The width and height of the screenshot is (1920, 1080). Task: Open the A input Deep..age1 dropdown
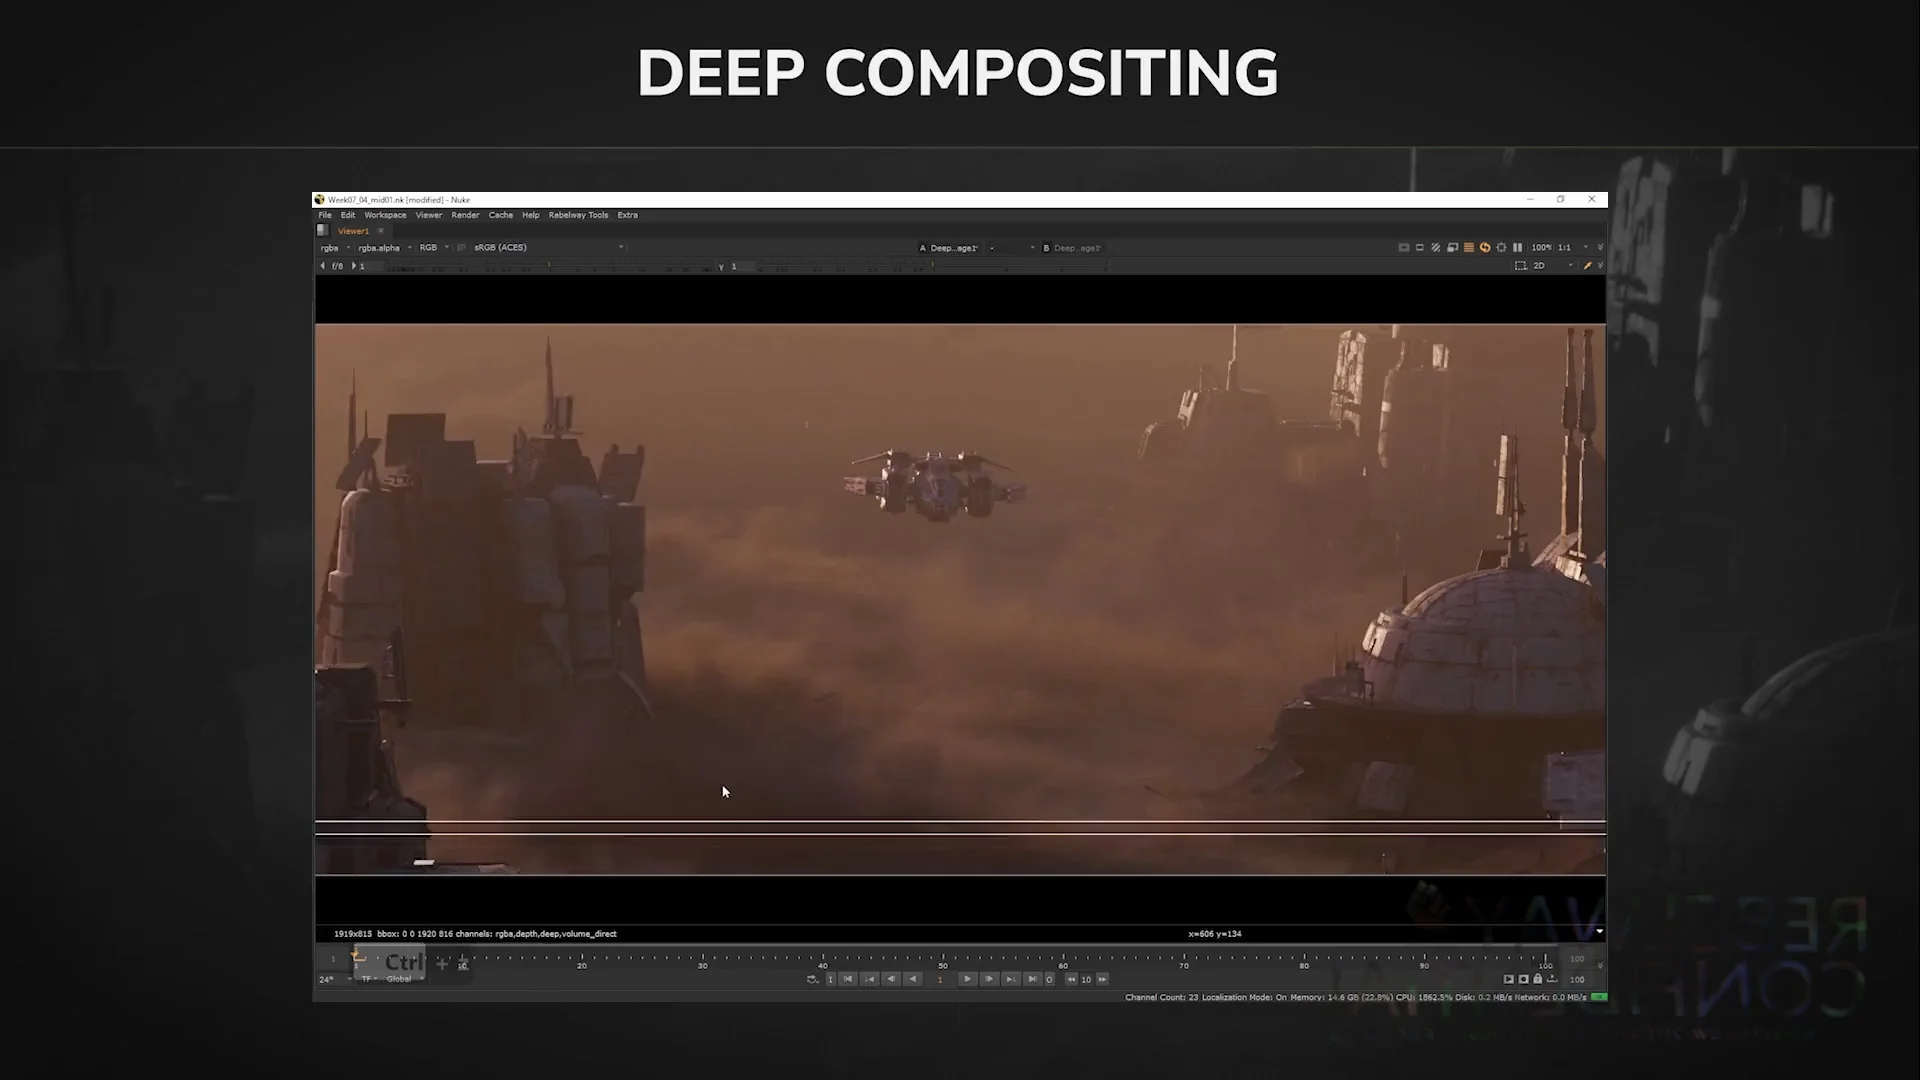coord(954,248)
